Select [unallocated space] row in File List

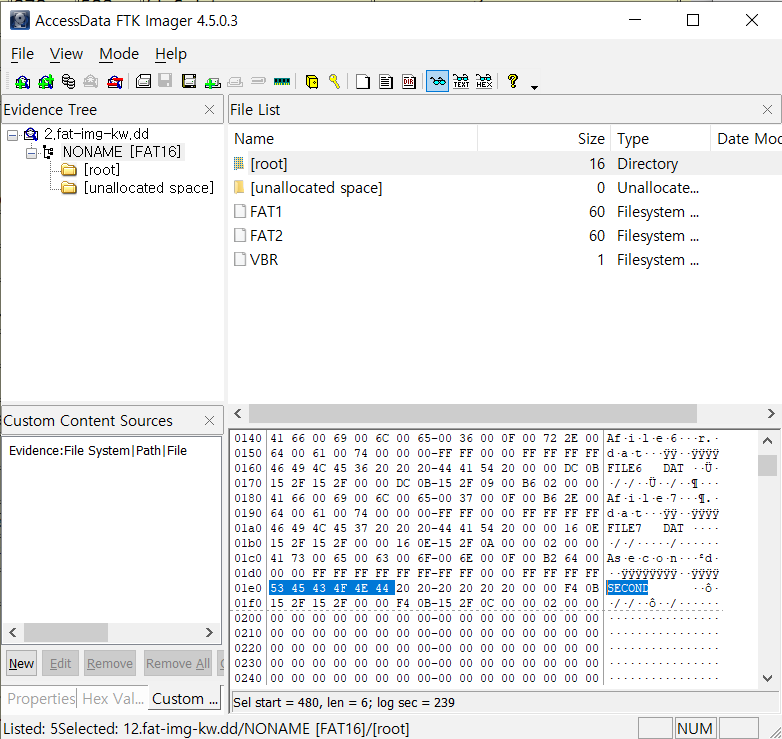[x=505, y=187]
